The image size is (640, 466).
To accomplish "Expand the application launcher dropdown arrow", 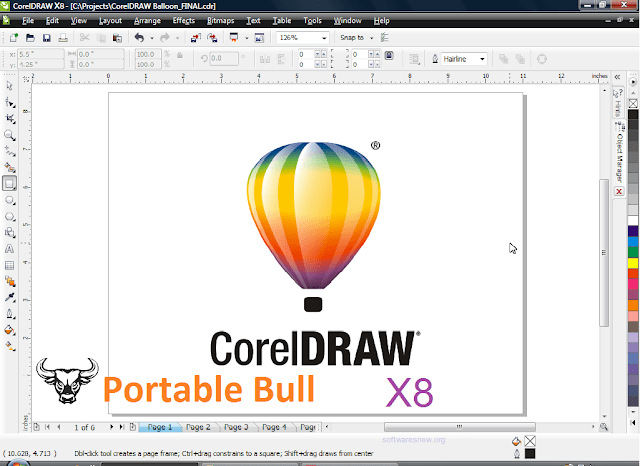I will [x=247, y=38].
